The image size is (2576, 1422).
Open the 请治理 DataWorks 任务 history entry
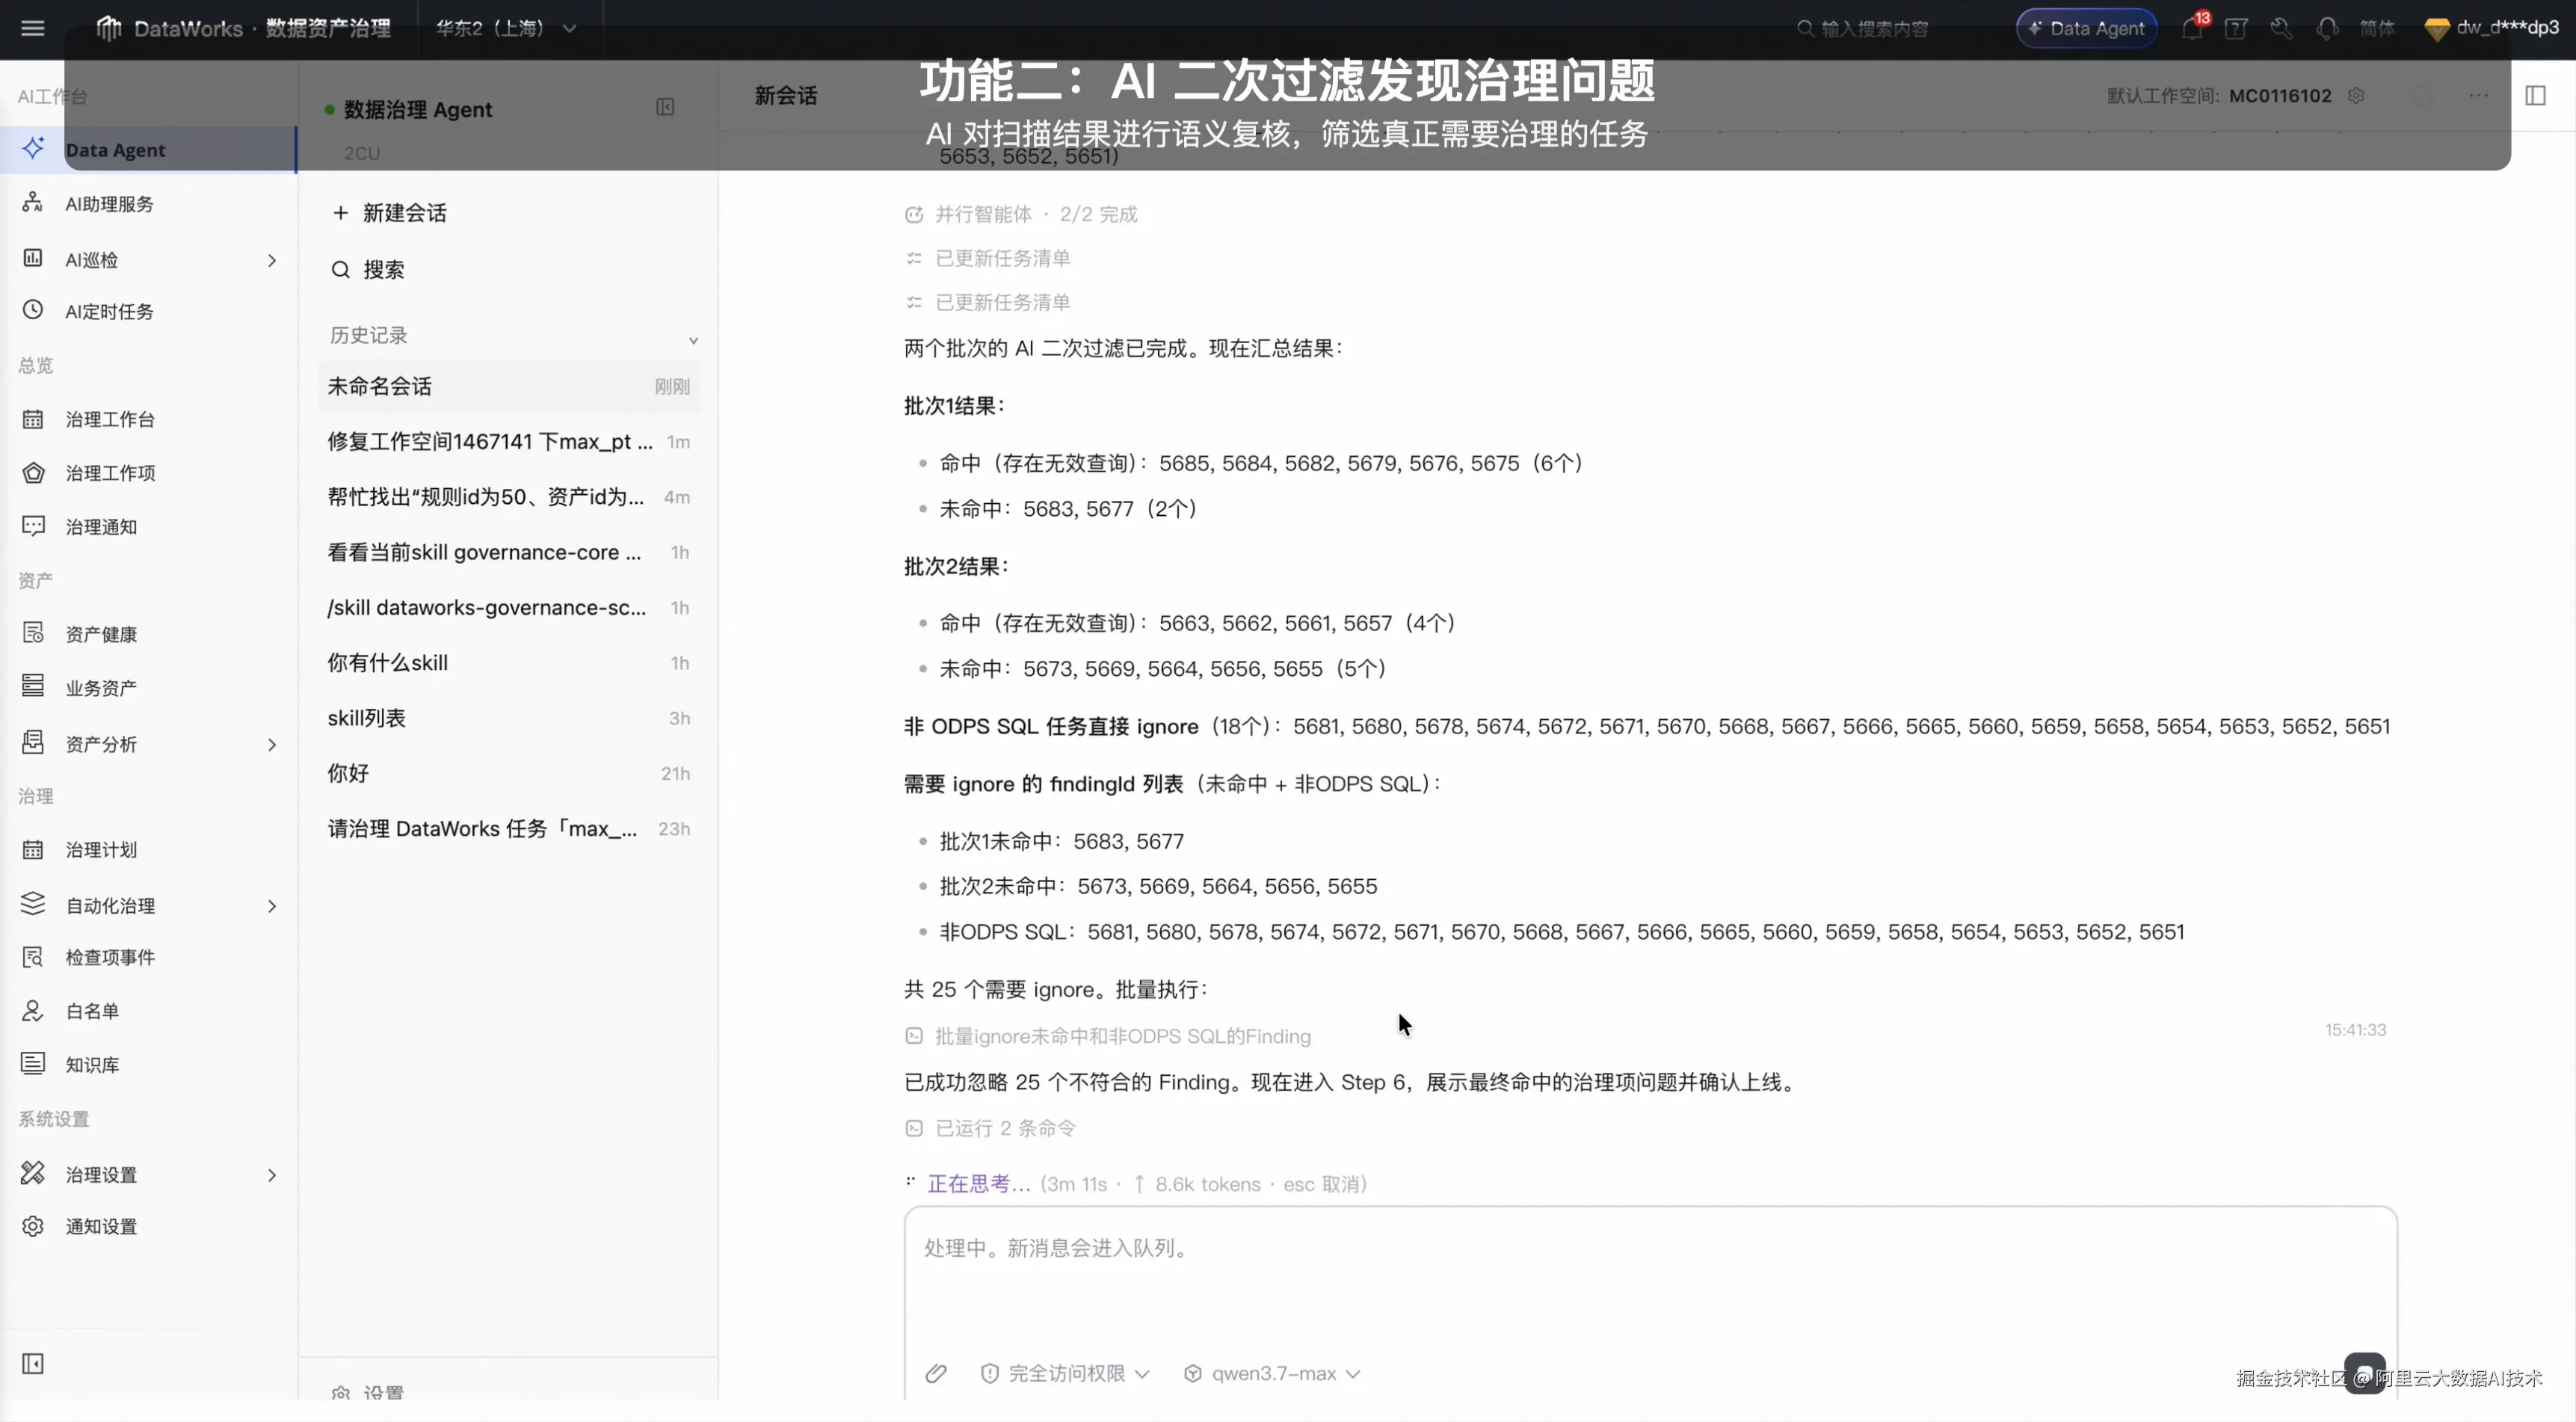coord(509,828)
